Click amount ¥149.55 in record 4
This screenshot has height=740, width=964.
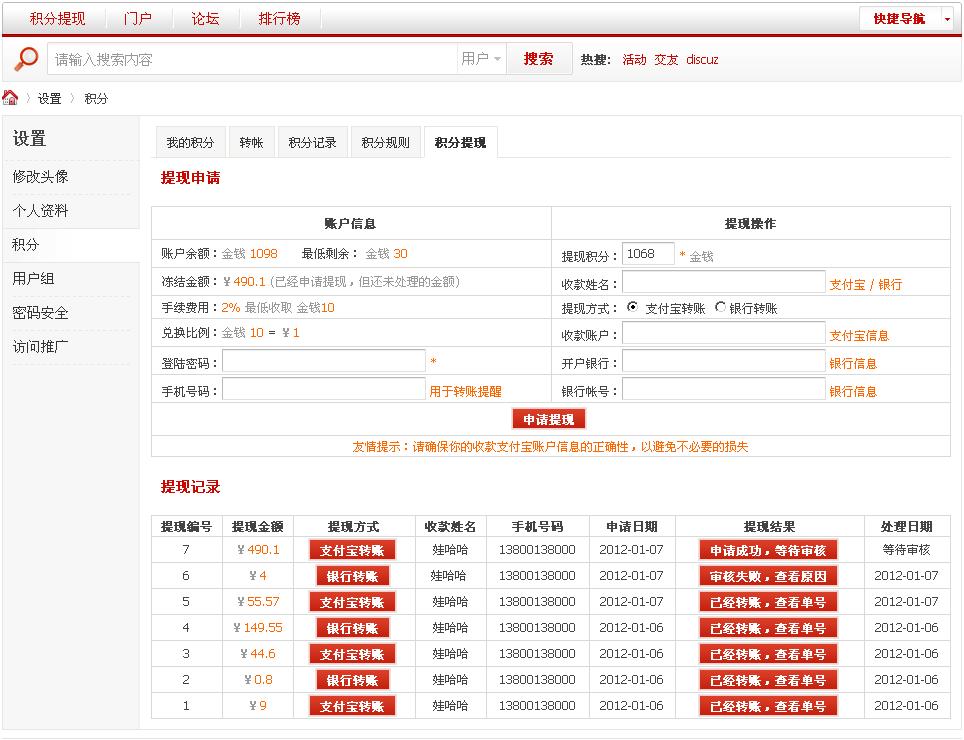tap(258, 628)
